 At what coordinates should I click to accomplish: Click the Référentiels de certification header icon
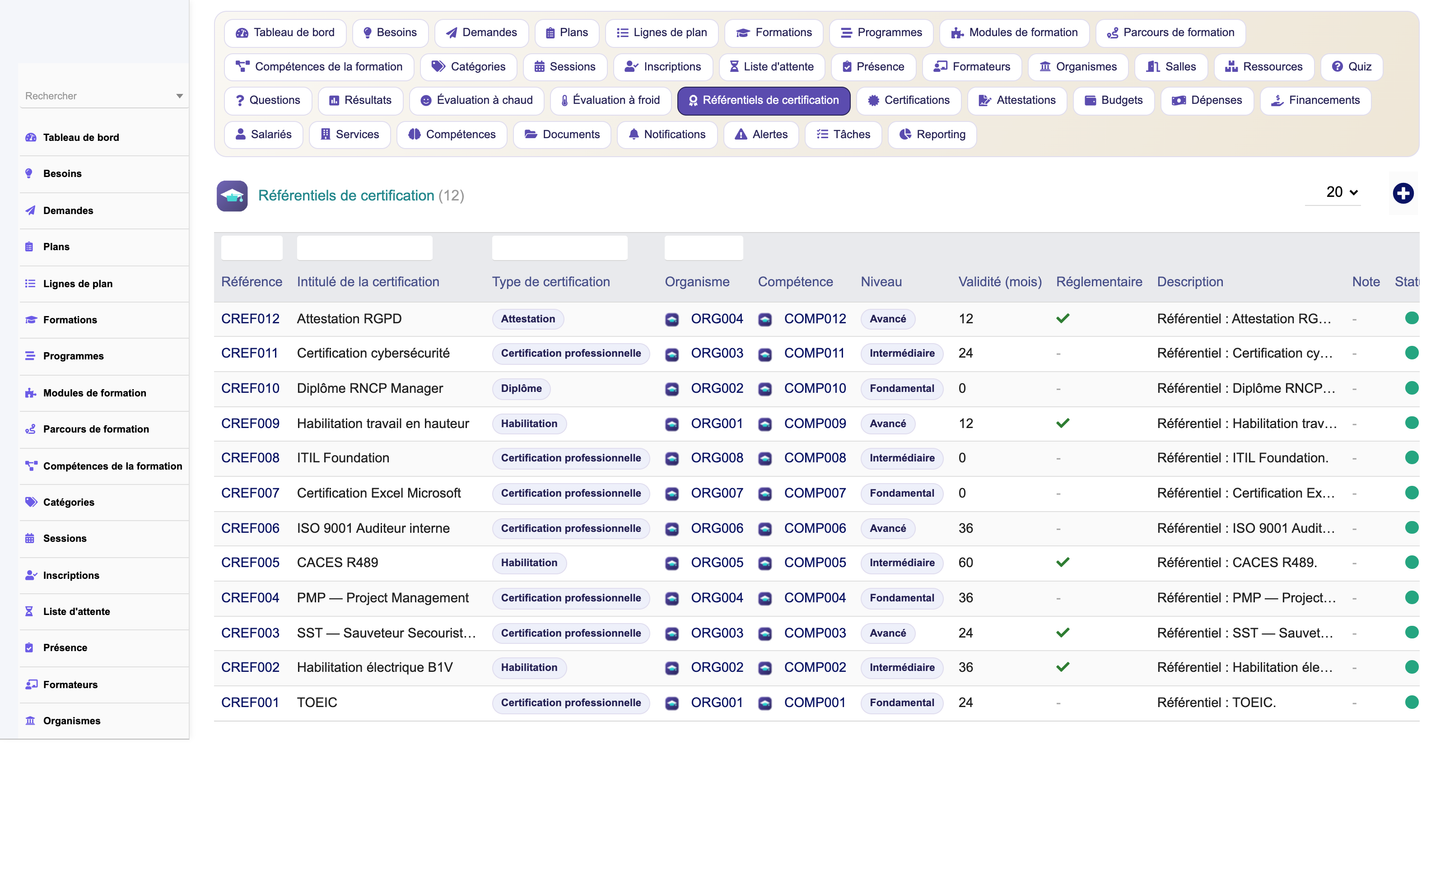[232, 195]
